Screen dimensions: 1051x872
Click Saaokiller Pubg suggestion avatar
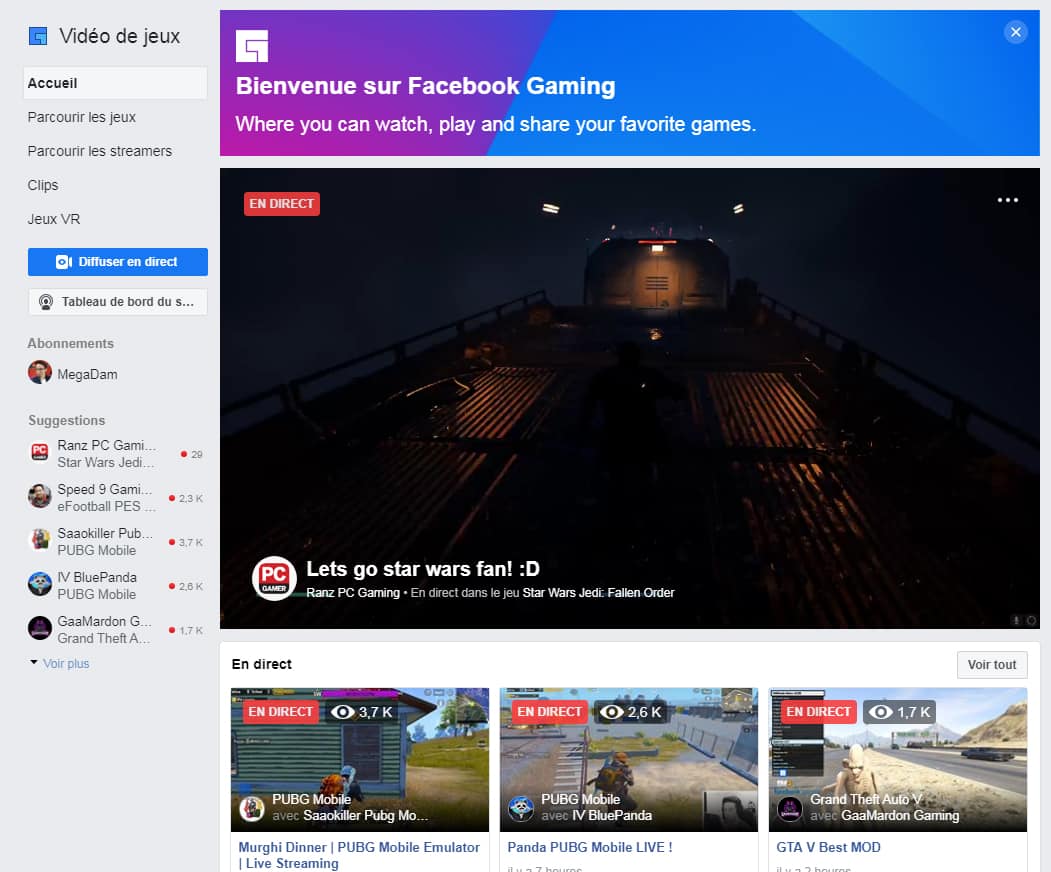[x=40, y=540]
